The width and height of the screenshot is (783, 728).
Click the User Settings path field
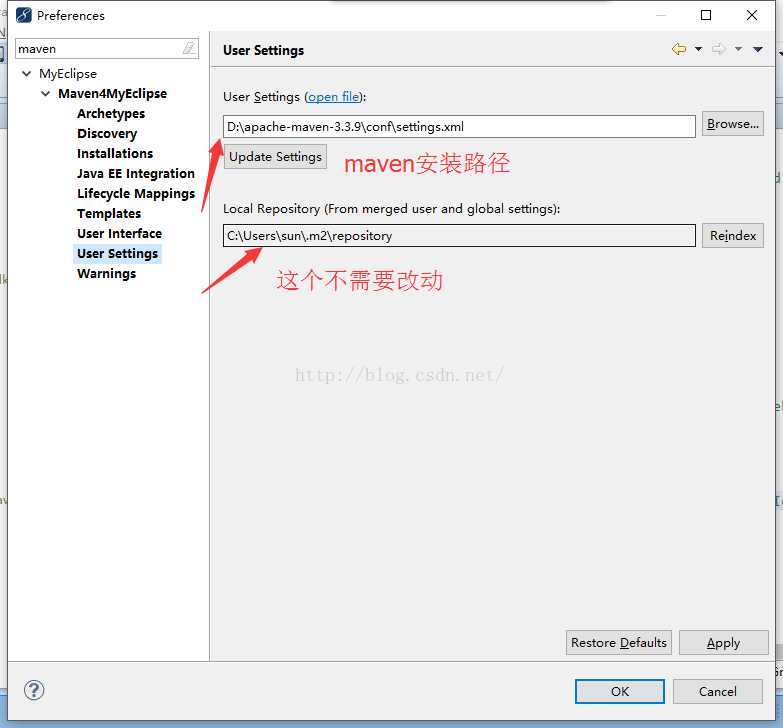point(459,126)
